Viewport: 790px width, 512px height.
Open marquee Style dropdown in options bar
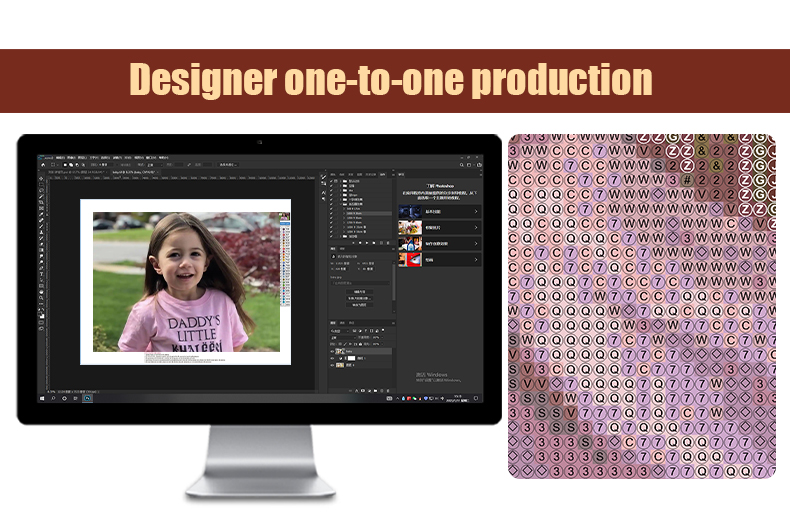point(155,165)
